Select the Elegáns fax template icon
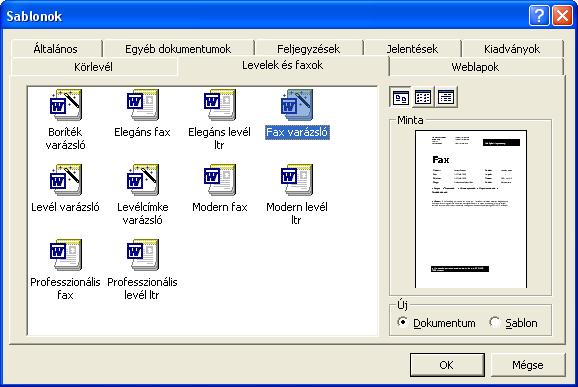 (x=143, y=105)
